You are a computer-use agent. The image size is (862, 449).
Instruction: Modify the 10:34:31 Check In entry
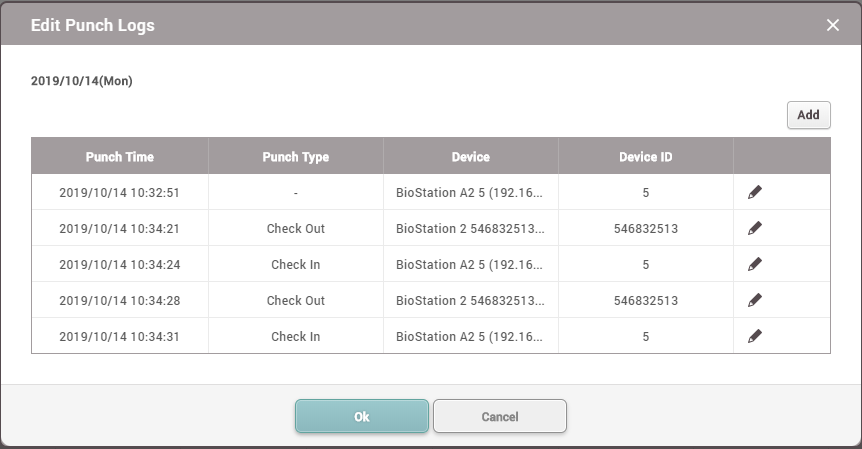click(x=755, y=336)
